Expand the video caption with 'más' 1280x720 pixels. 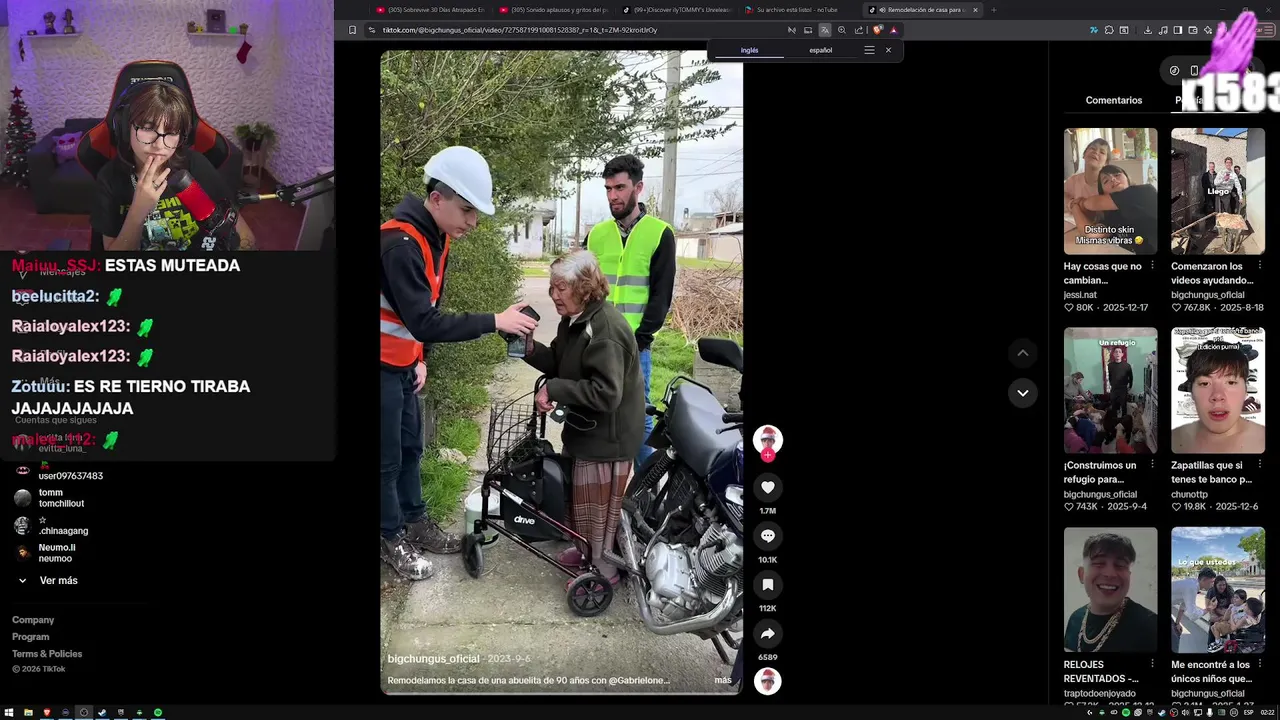[722, 680]
